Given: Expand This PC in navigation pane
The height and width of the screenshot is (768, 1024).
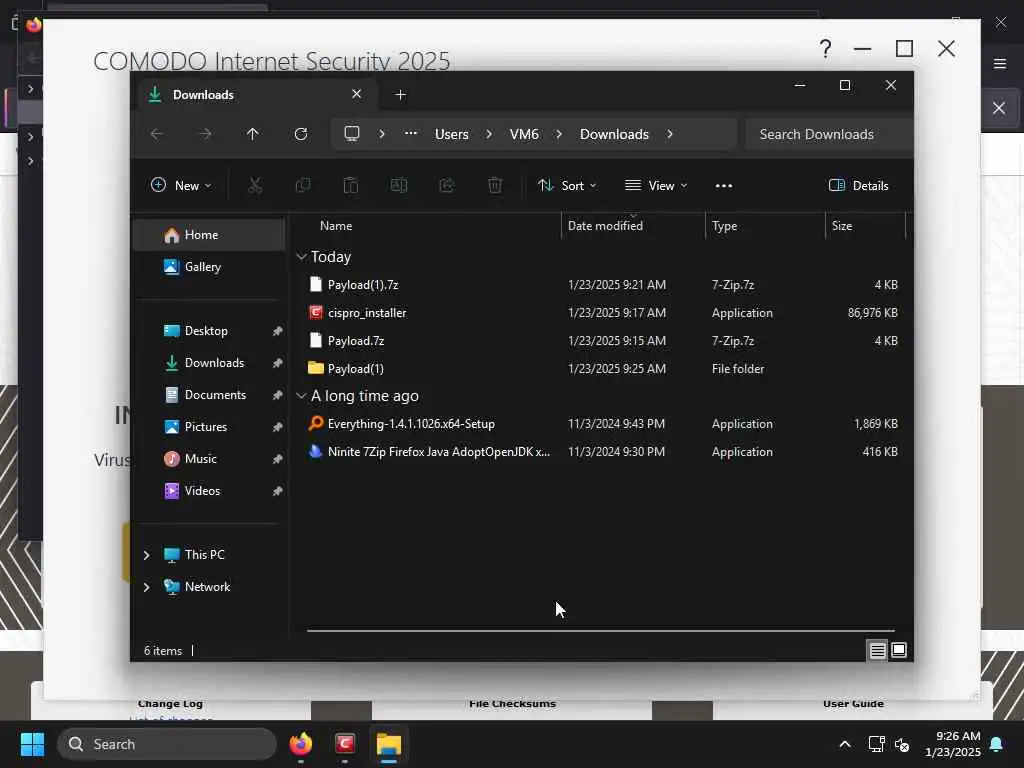Looking at the screenshot, I should (146, 555).
